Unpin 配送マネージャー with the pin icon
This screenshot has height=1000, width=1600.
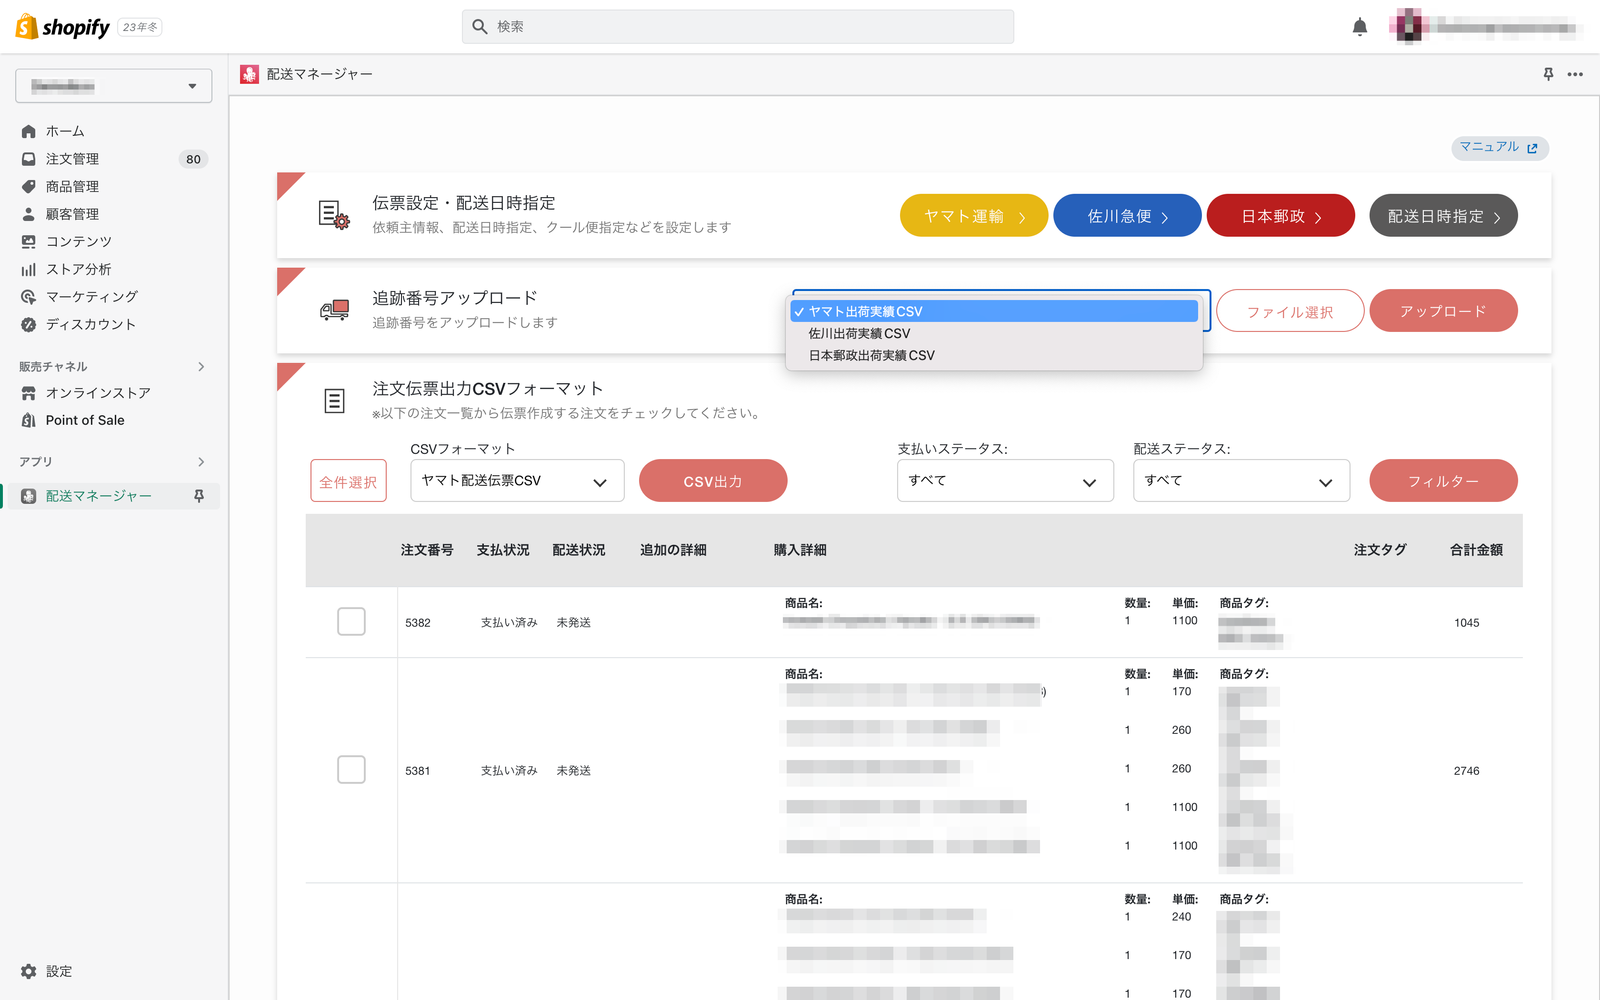(200, 495)
